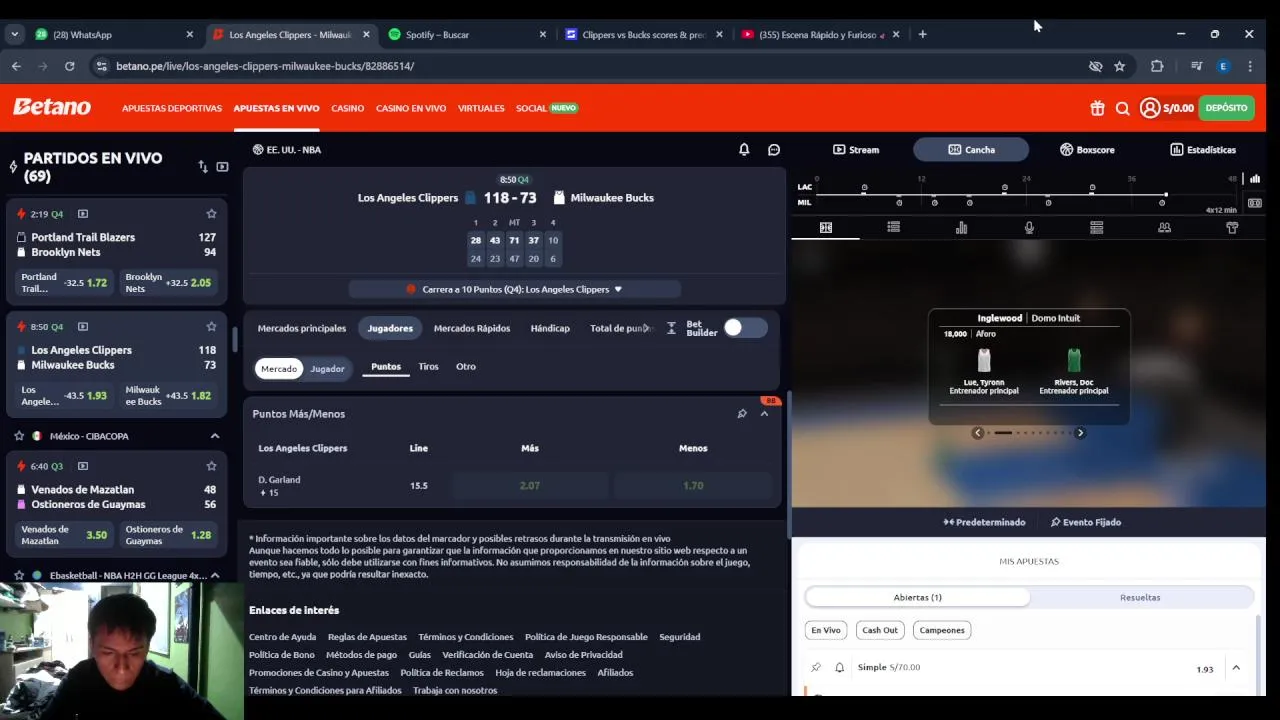Select Mercados Rápidos tab

(472, 328)
